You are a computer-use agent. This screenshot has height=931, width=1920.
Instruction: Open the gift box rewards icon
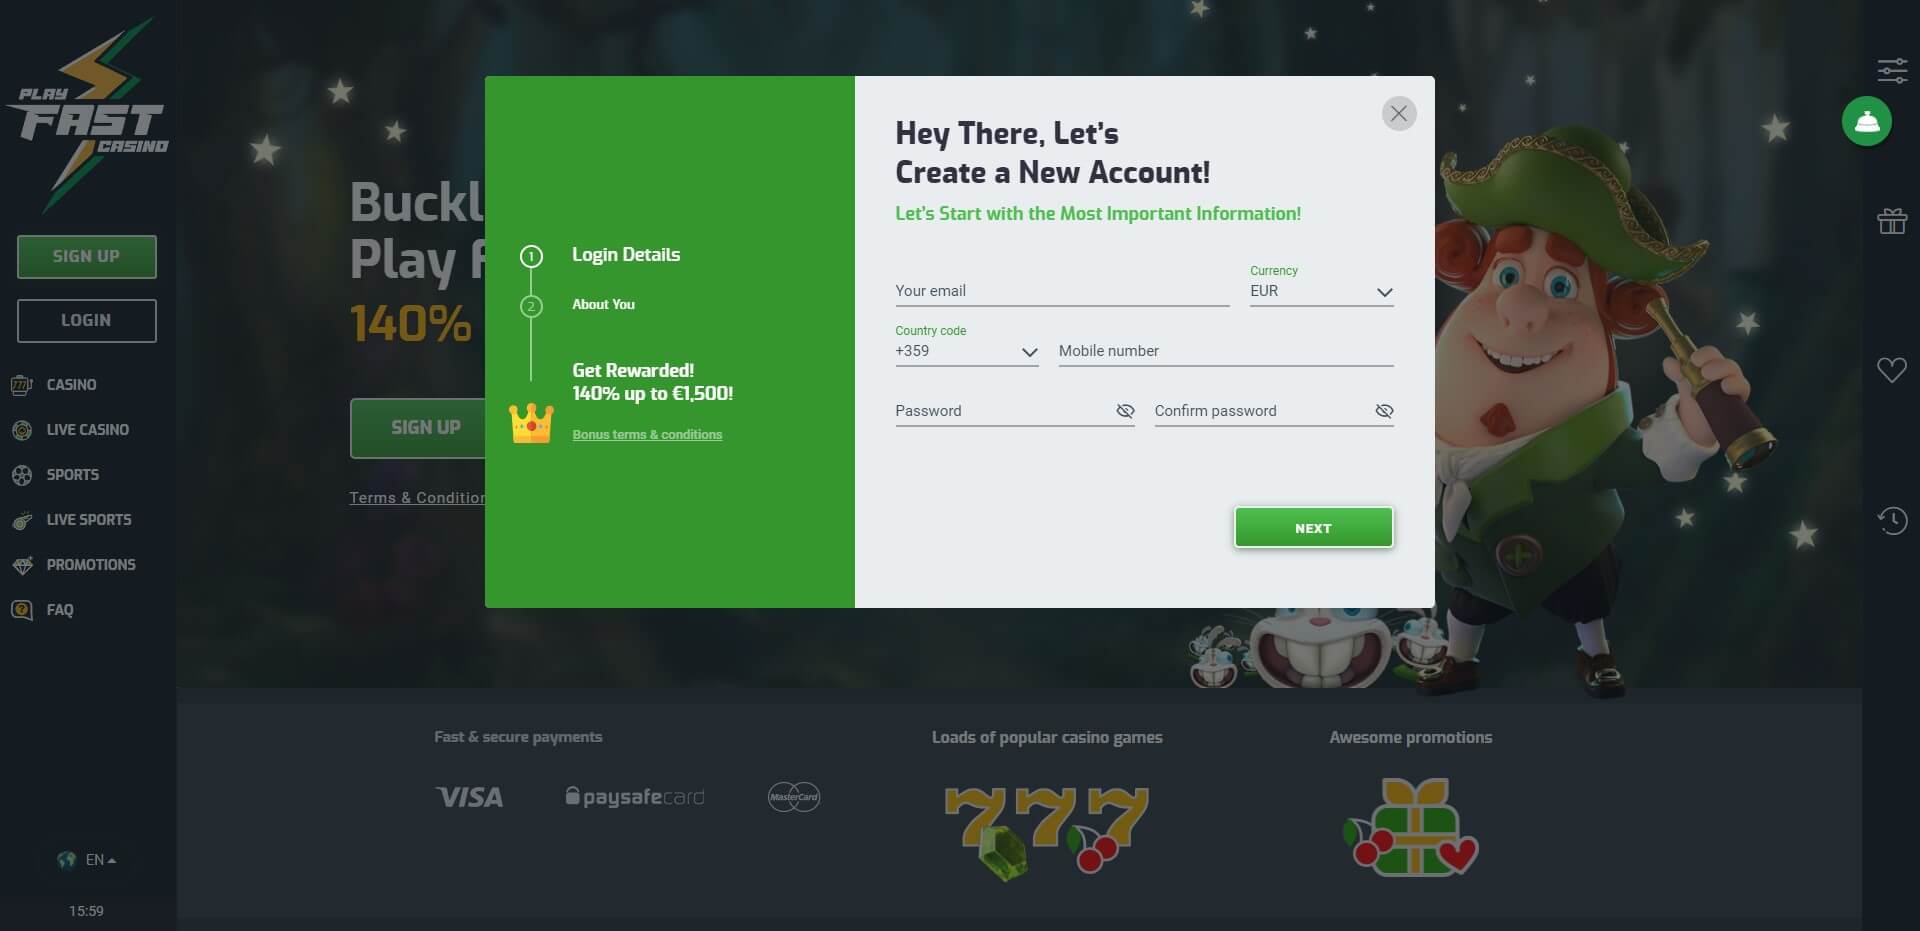coord(1892,220)
